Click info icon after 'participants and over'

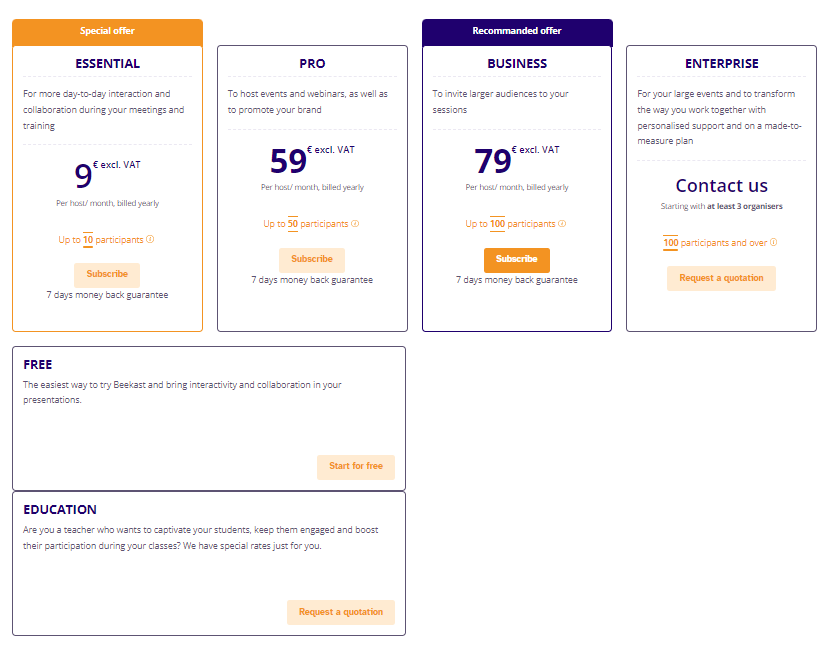[773, 242]
